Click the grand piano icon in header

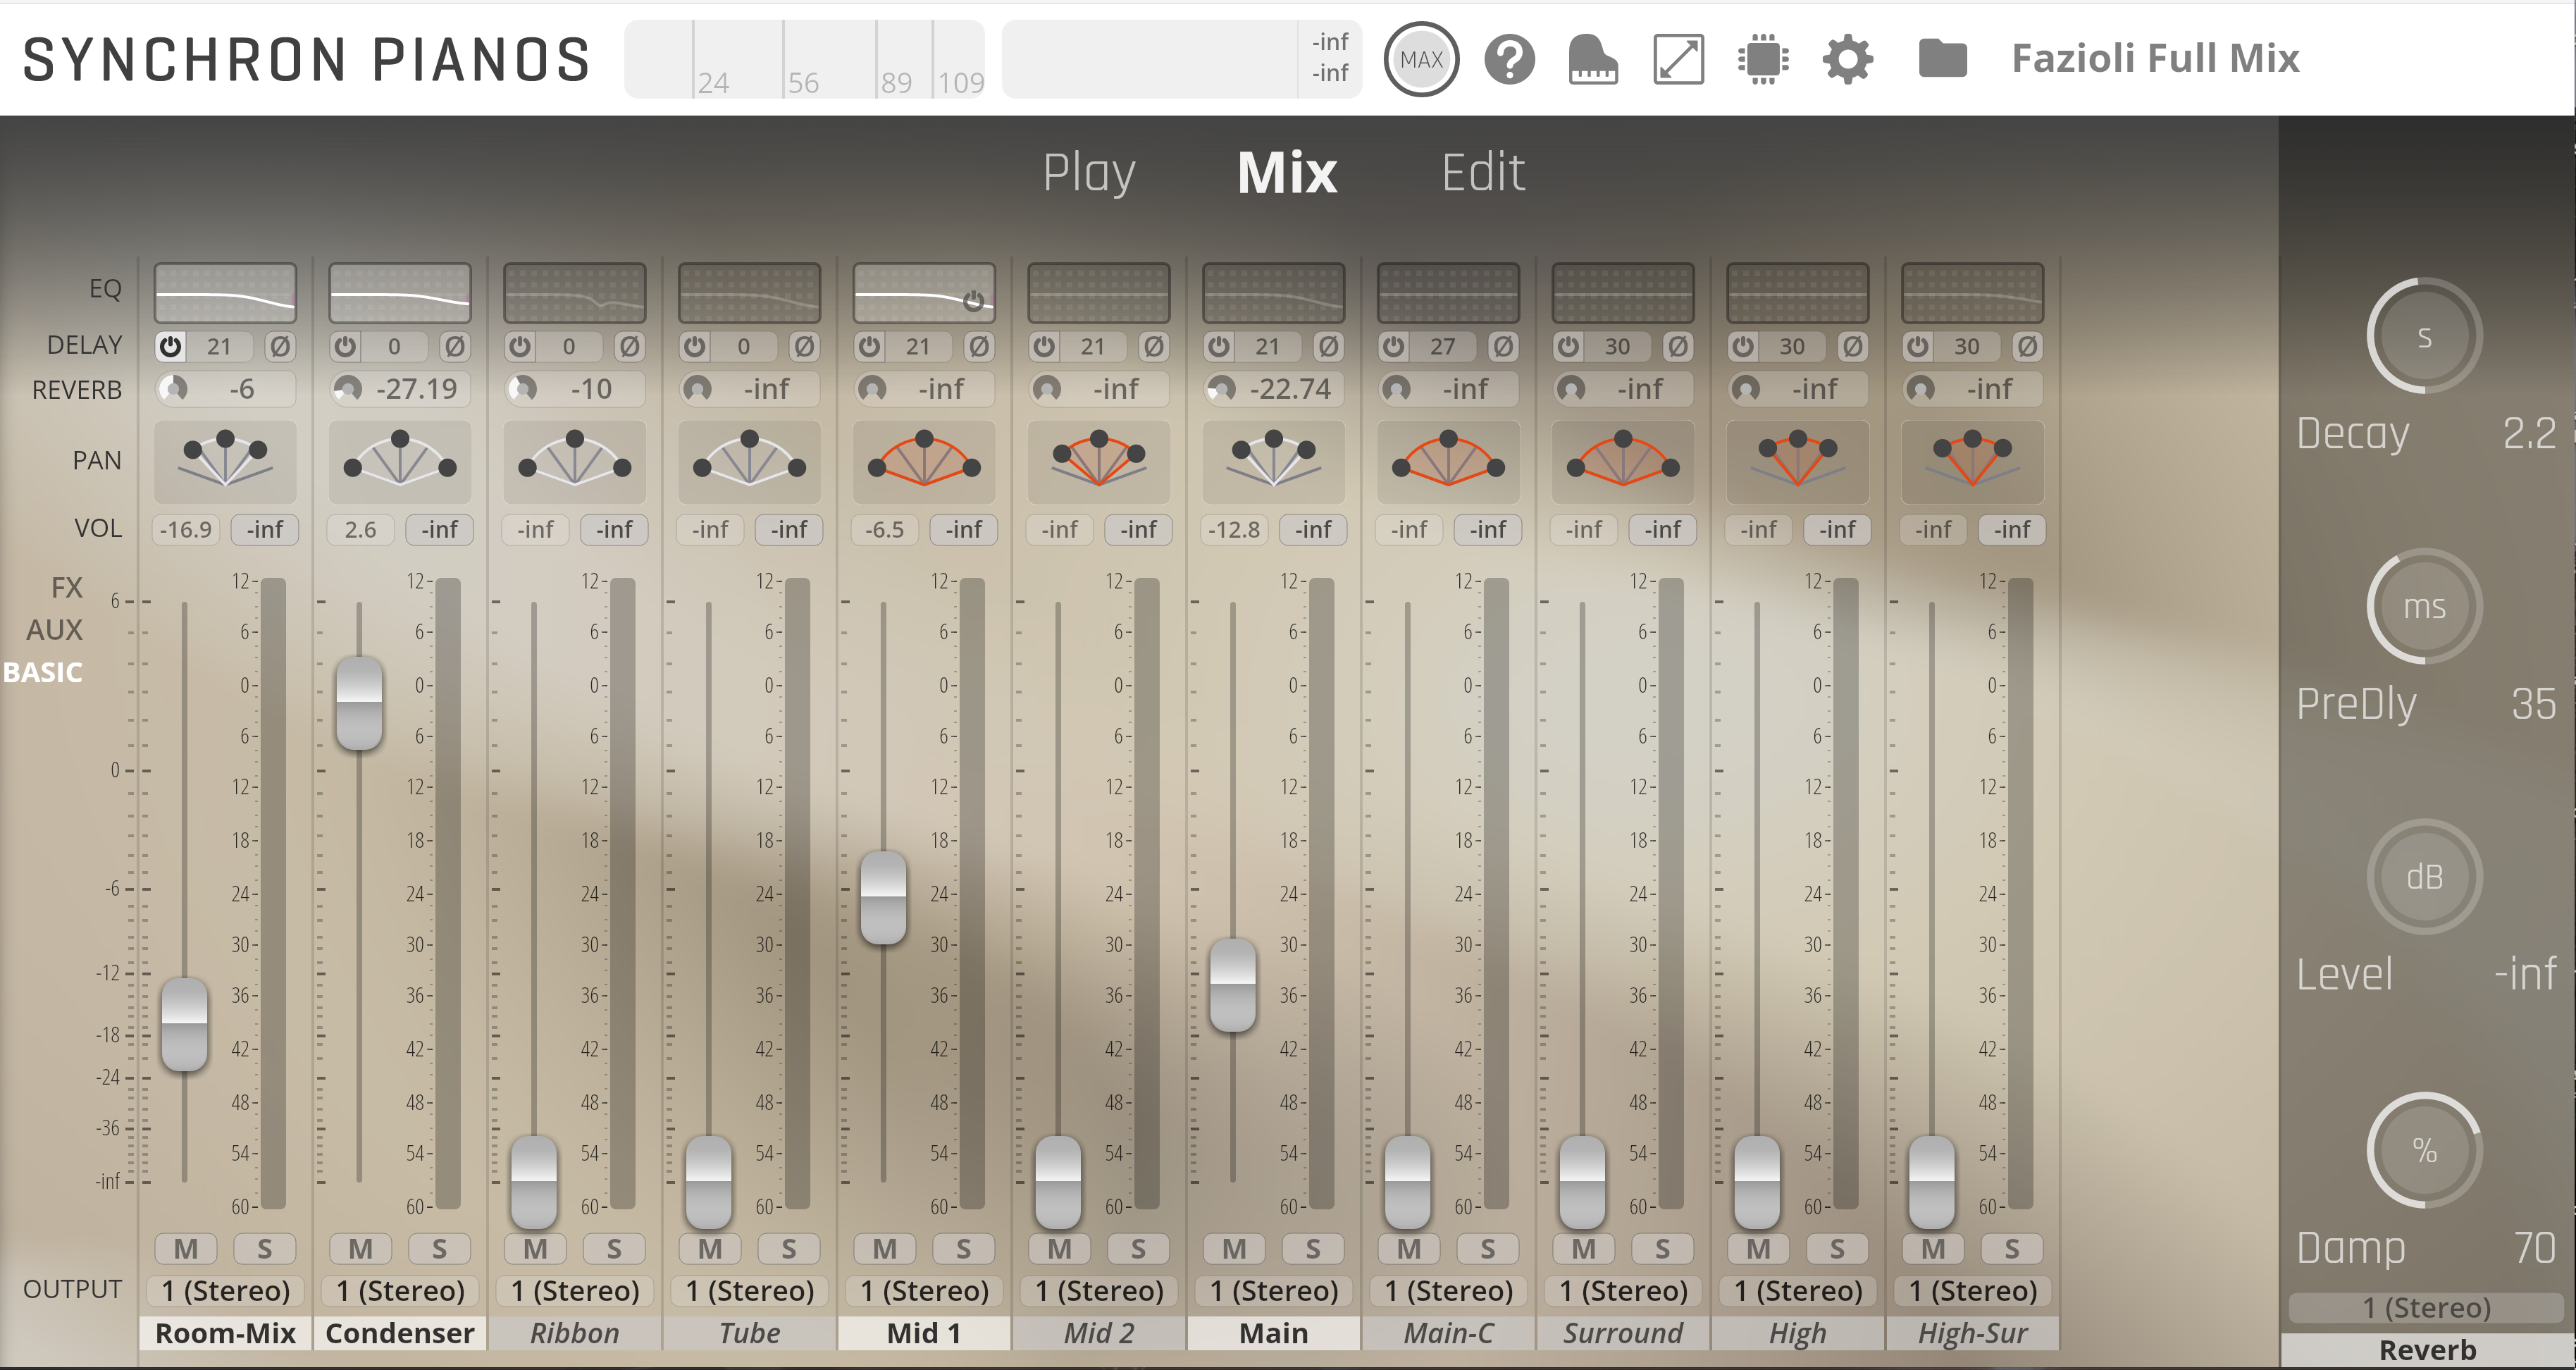point(1593,59)
